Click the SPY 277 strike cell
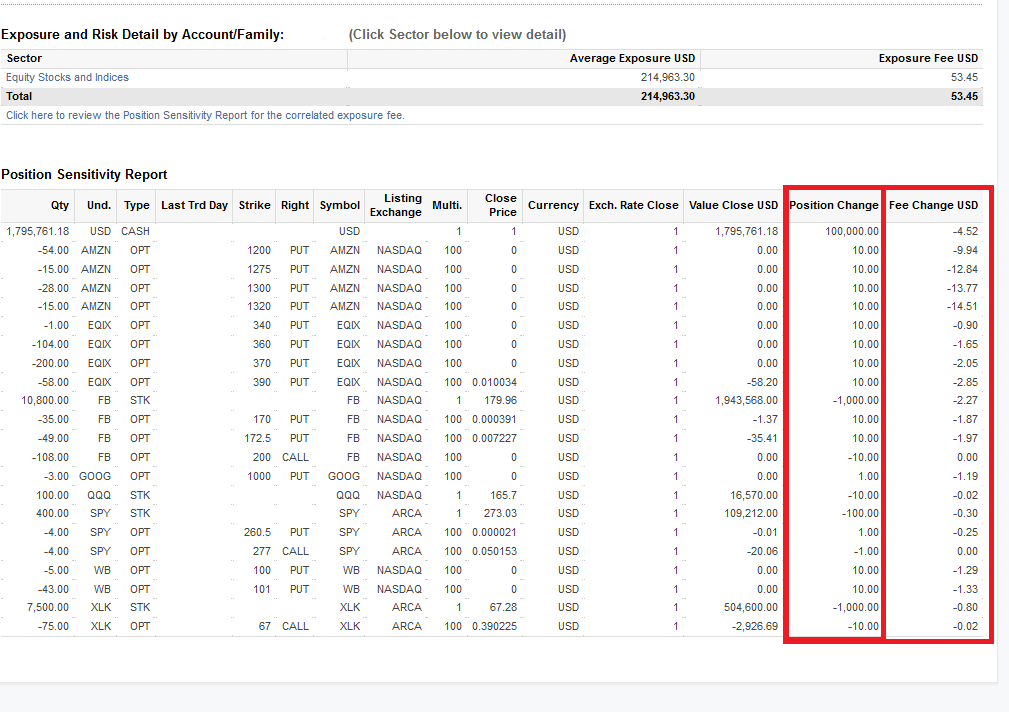Image resolution: width=1009 pixels, height=712 pixels. pos(262,551)
